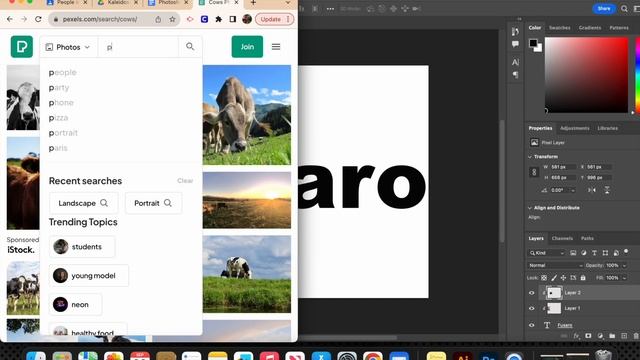Open the layer Kind filter dropdown
Image resolution: width=640 pixels, height=360 pixels.
click(547, 253)
